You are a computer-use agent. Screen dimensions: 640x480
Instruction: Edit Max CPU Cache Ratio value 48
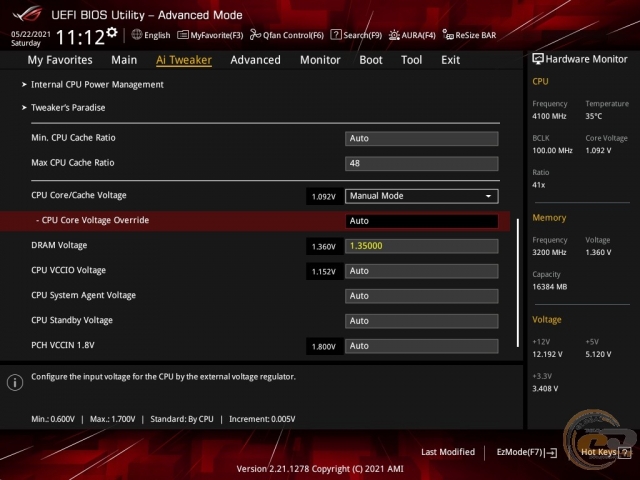tap(422, 163)
